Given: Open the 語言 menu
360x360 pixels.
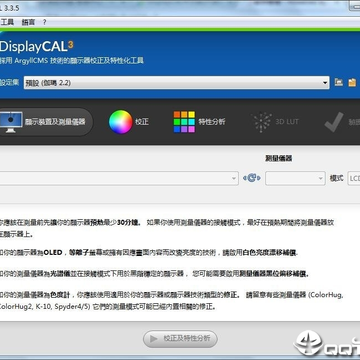Looking at the screenshot, I should (x=28, y=22).
